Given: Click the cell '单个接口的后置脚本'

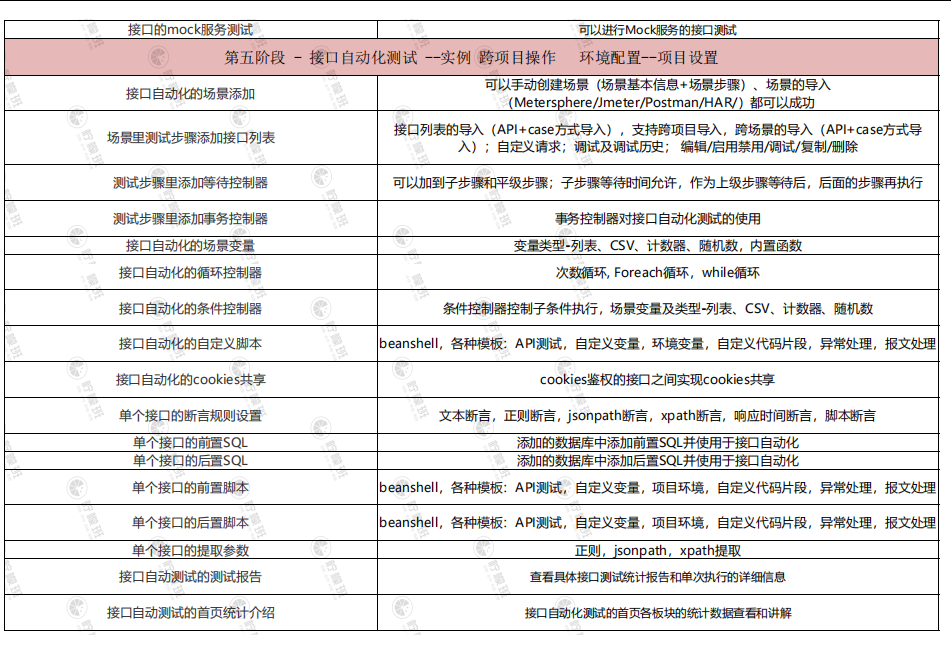Looking at the screenshot, I should point(190,522).
